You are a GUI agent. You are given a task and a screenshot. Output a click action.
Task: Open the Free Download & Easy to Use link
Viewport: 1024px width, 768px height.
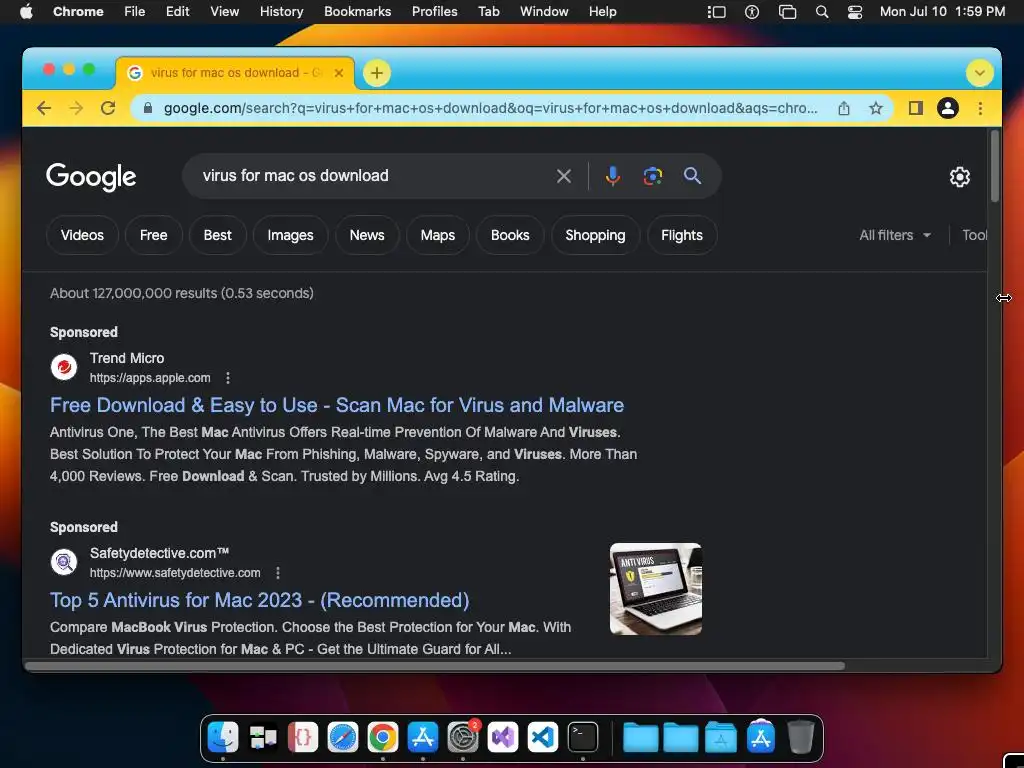click(337, 406)
